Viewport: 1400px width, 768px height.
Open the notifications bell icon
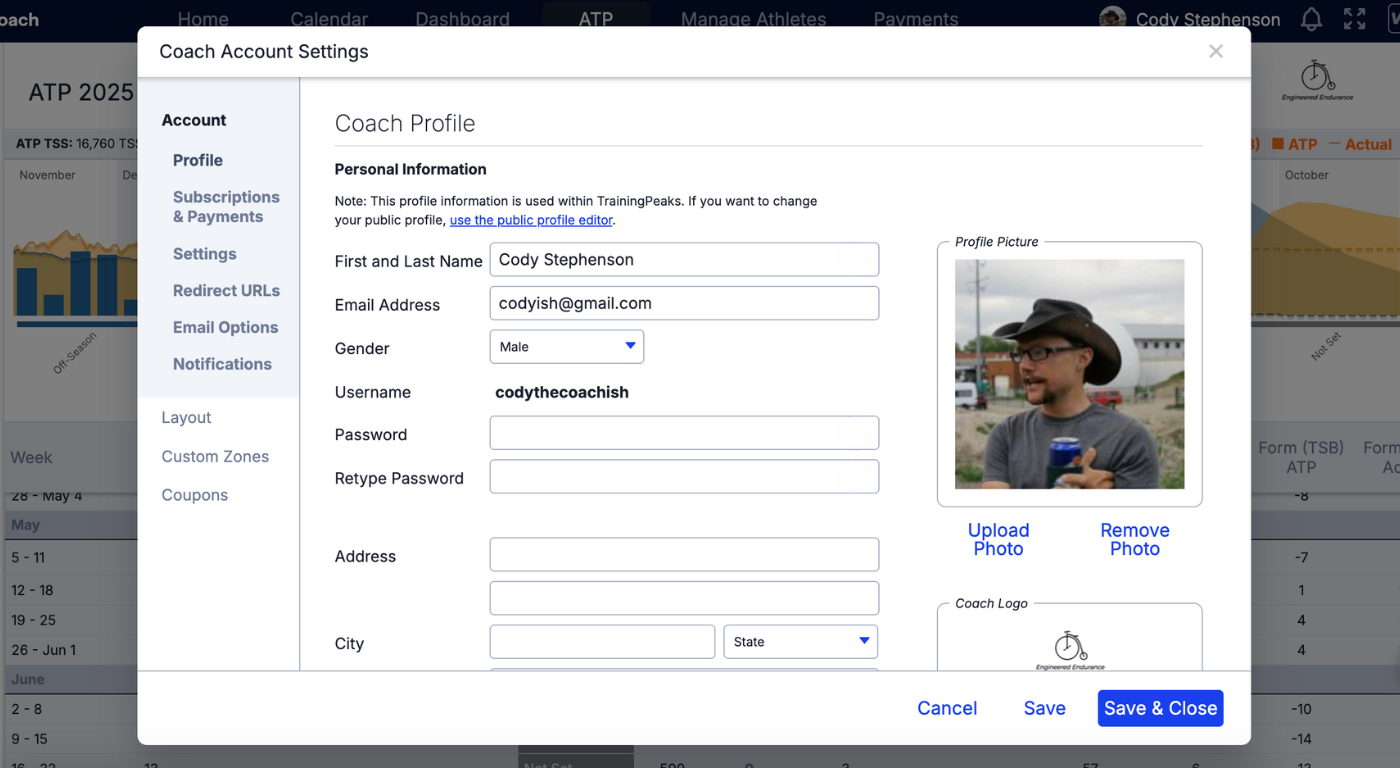(1311, 18)
